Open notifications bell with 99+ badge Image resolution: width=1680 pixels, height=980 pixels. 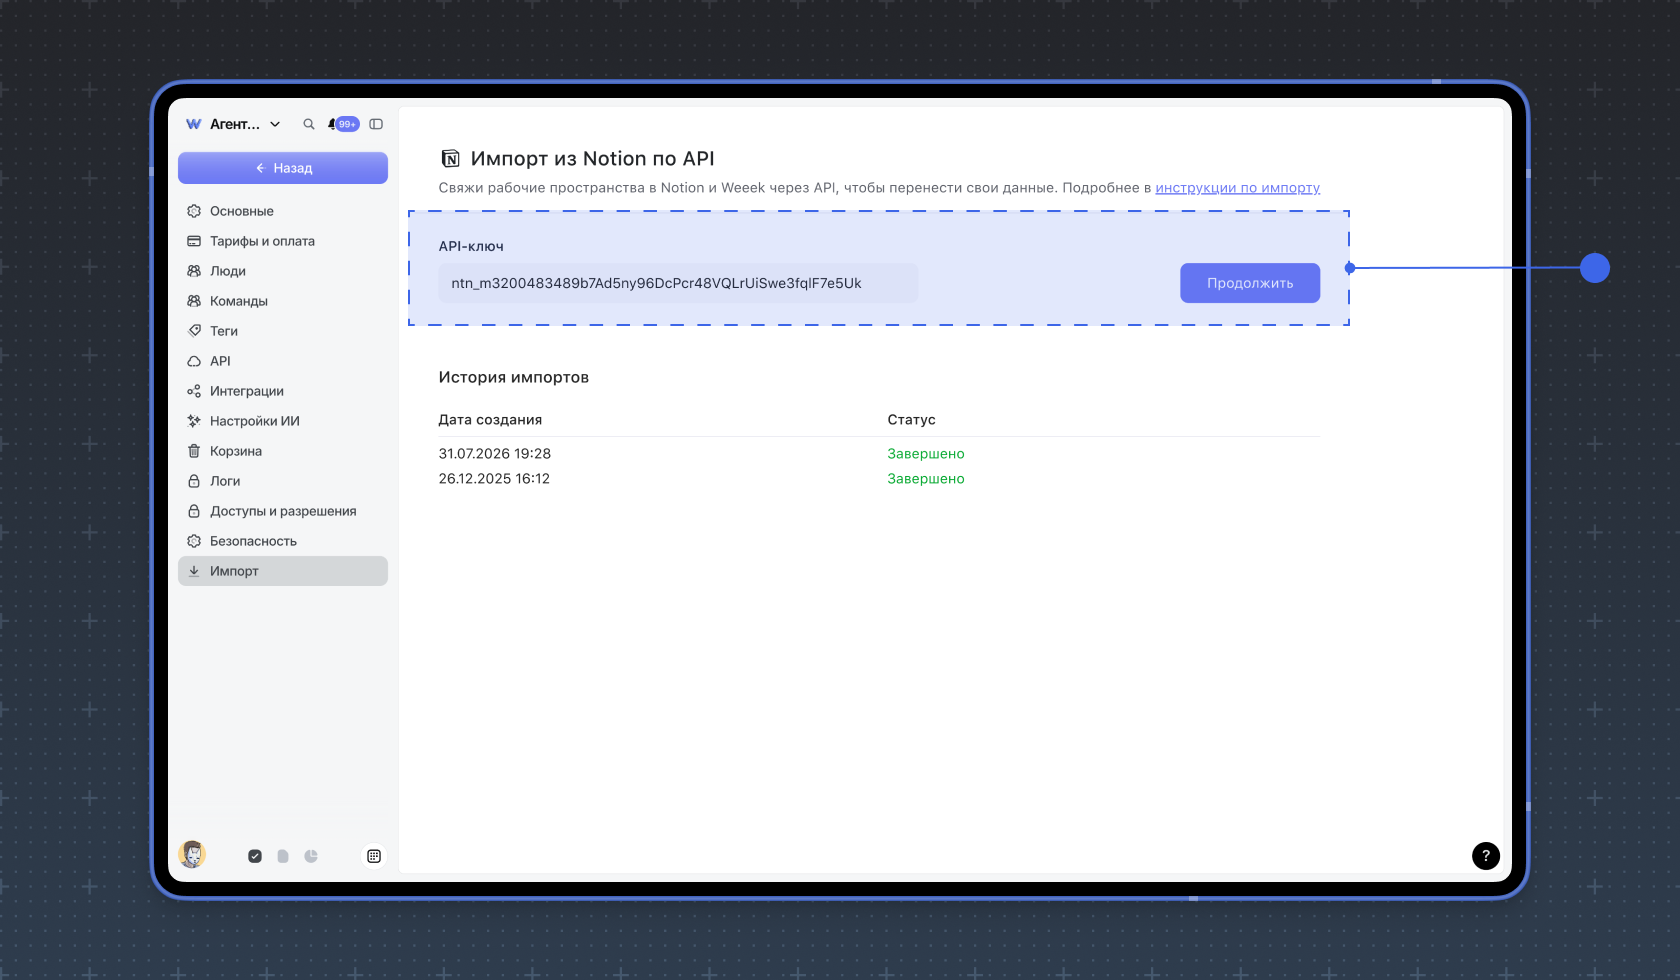(x=343, y=124)
